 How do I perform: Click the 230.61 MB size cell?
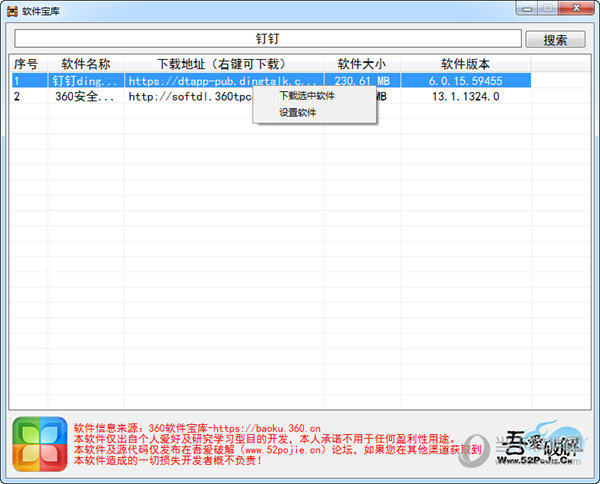(x=362, y=81)
